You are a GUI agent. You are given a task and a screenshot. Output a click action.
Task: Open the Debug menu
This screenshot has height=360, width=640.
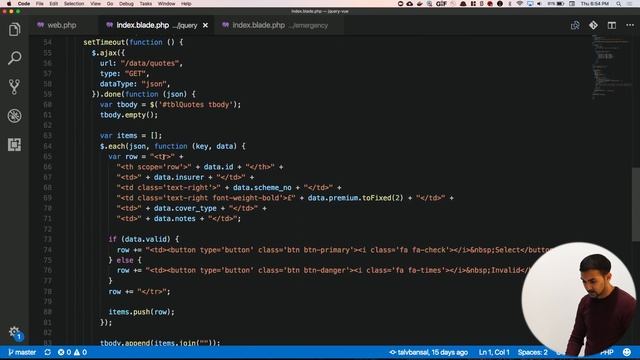pos(126,4)
